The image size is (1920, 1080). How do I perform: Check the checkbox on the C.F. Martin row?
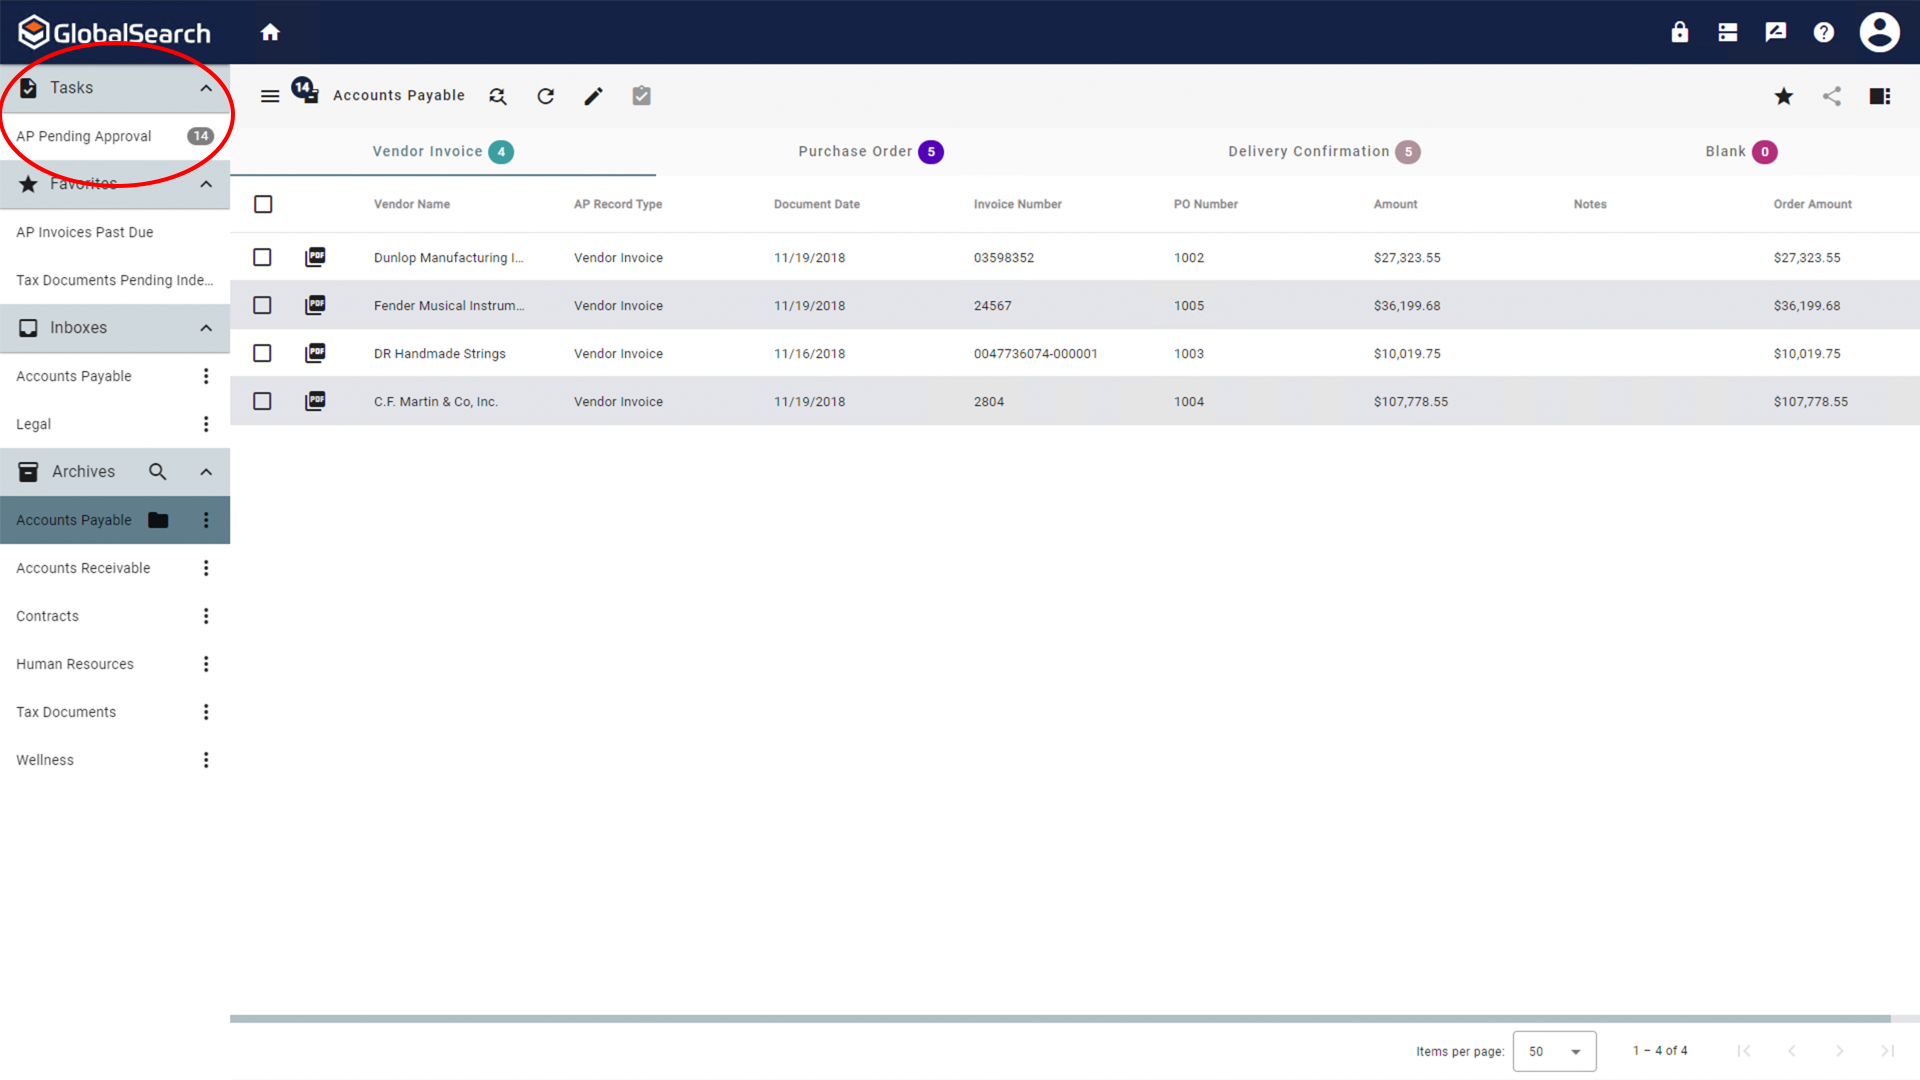[x=262, y=401]
